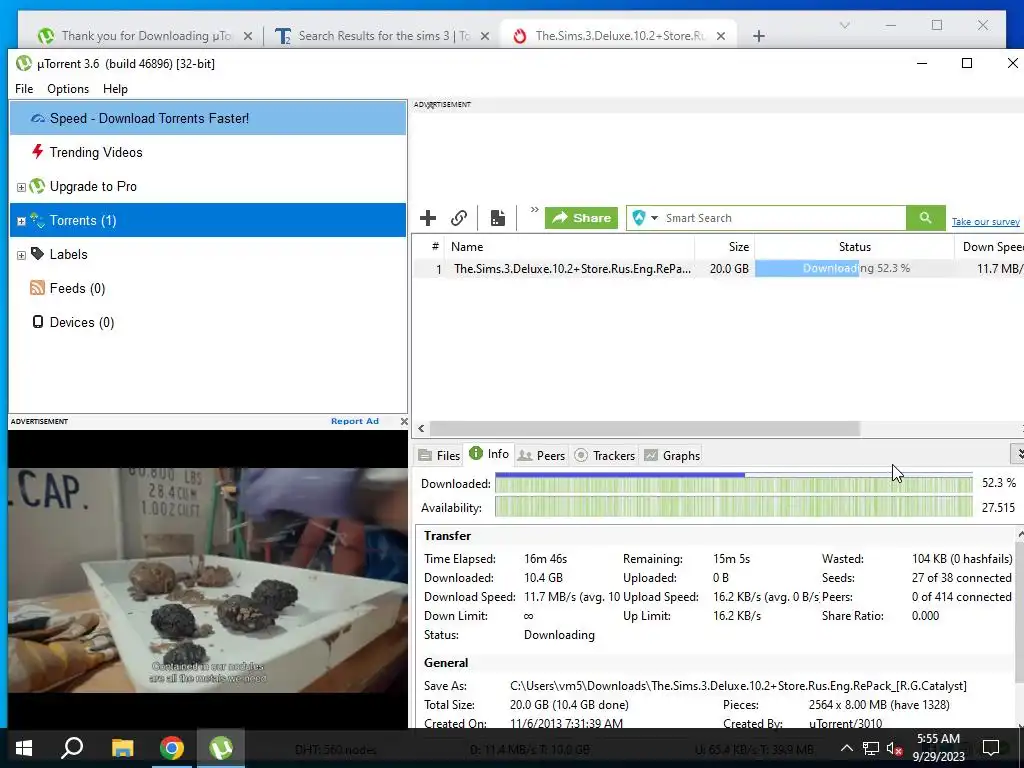This screenshot has height=768, width=1024.
Task: Click Report Ad link
Action: tap(355, 421)
